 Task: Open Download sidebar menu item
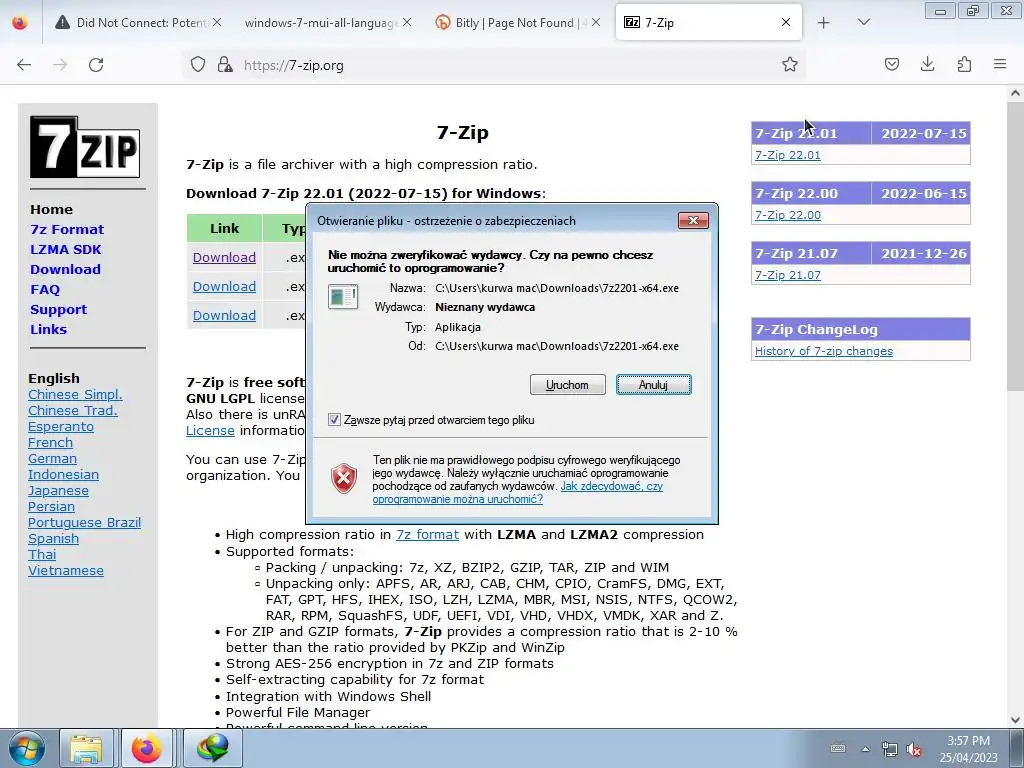pos(65,269)
